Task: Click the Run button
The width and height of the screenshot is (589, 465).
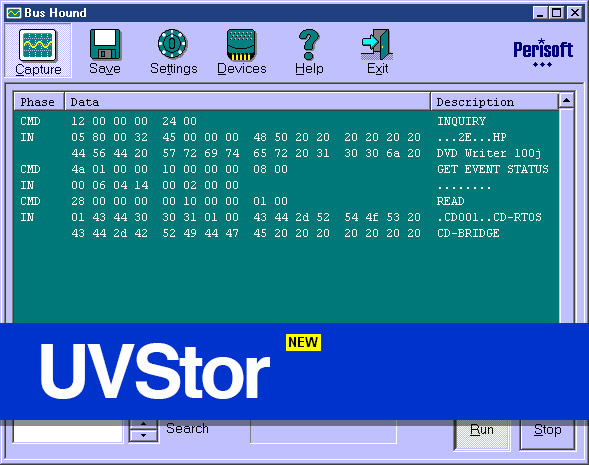Action: (482, 434)
